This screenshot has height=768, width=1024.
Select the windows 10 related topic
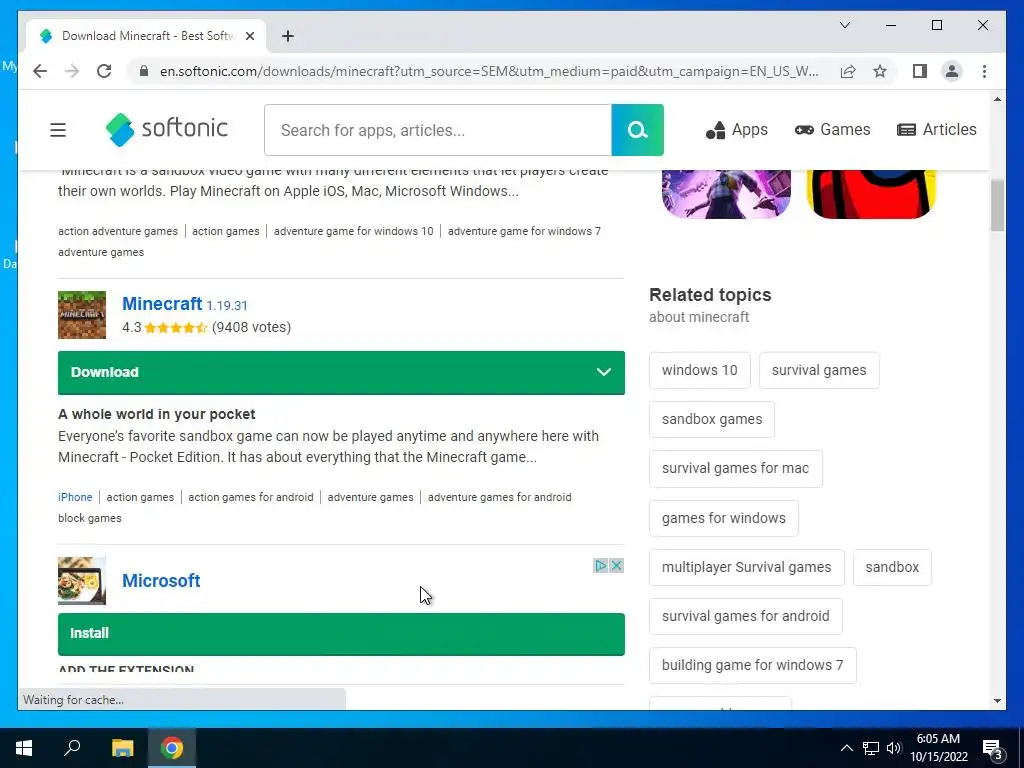(x=699, y=370)
